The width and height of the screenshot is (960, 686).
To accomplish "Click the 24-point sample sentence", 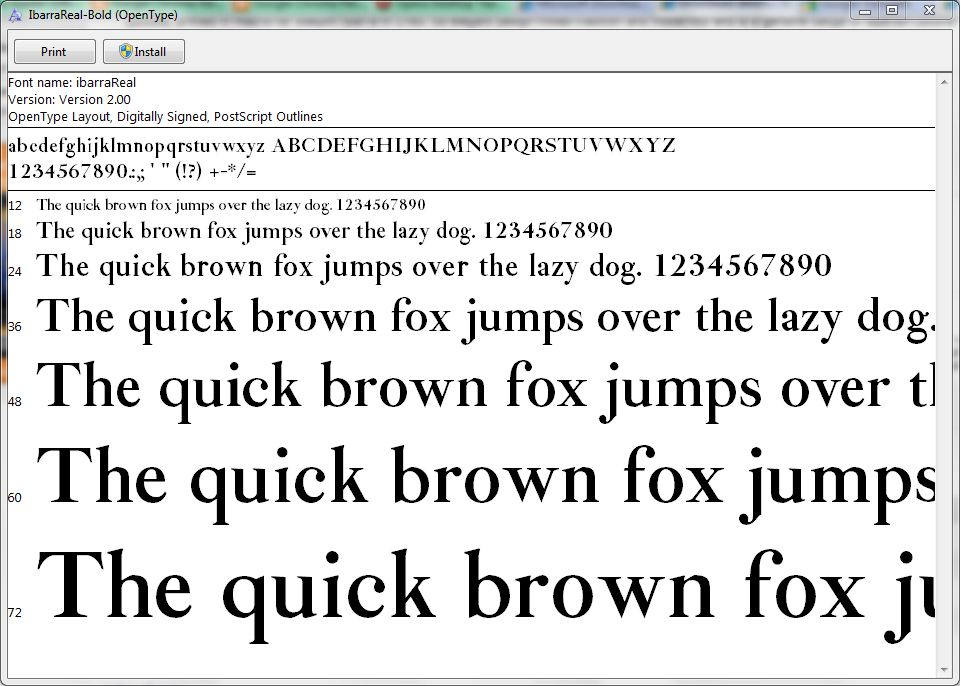I will click(x=434, y=267).
